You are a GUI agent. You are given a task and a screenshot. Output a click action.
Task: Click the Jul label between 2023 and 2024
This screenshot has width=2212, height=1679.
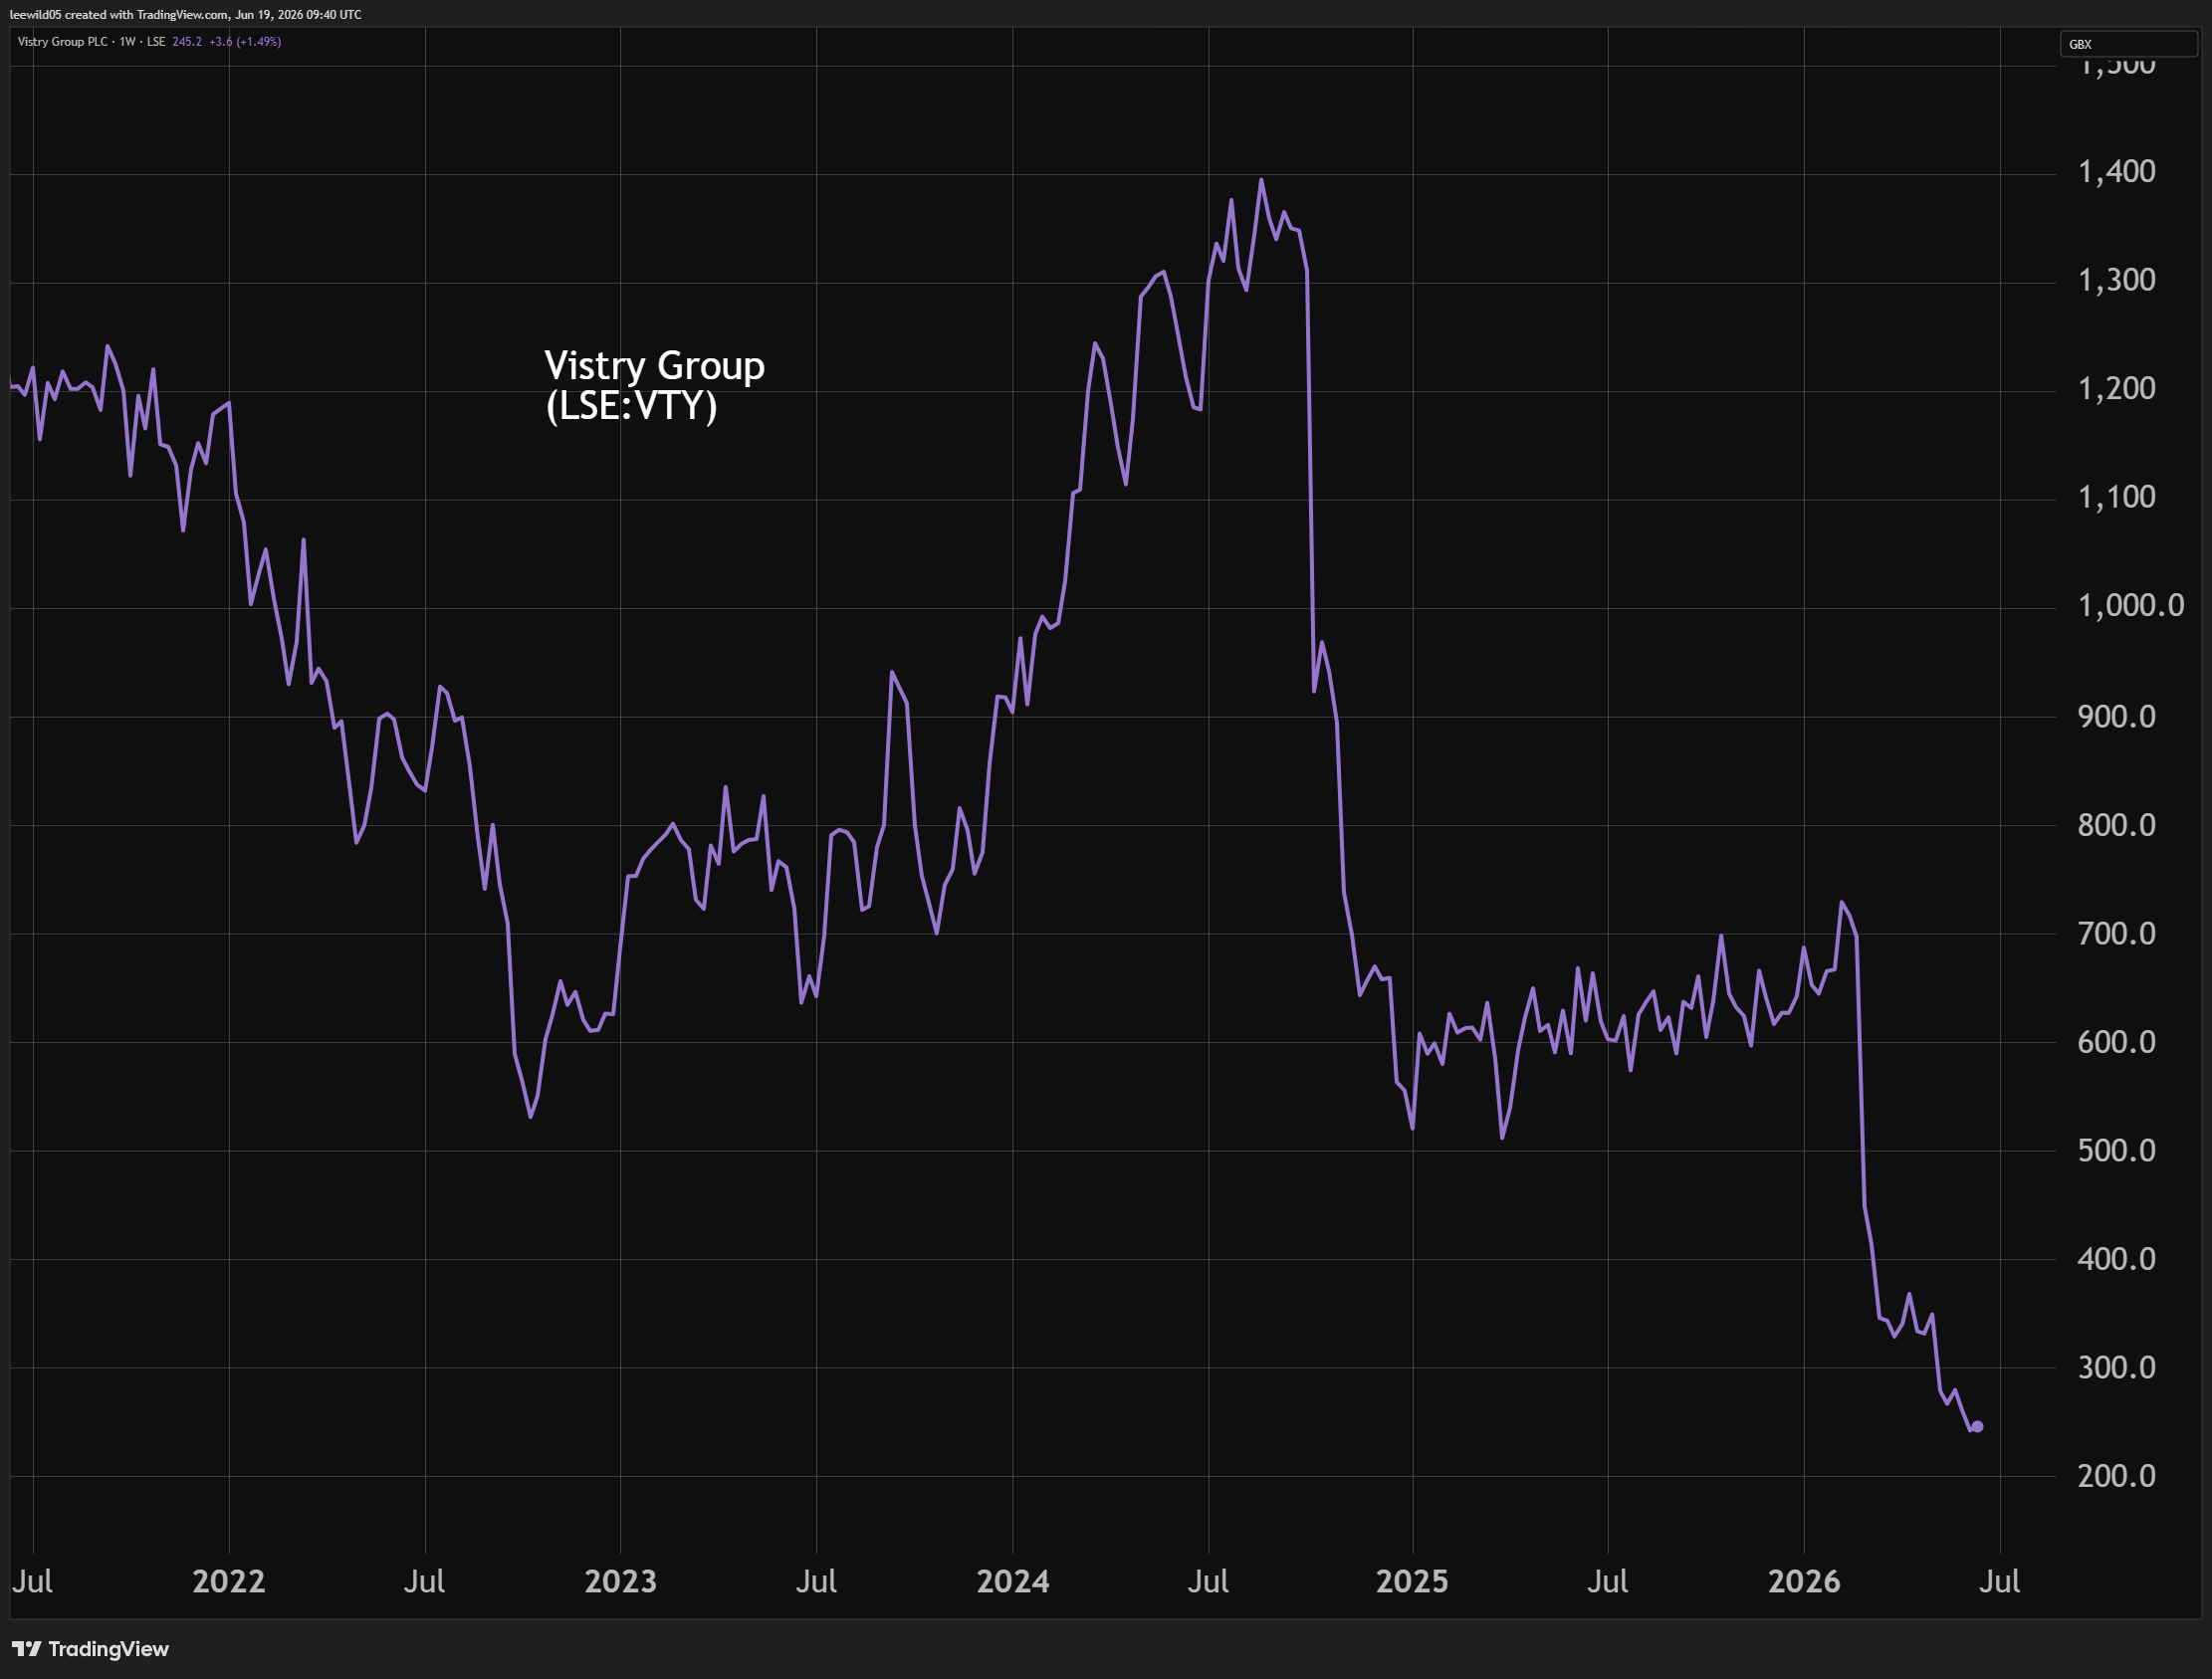[x=816, y=1581]
